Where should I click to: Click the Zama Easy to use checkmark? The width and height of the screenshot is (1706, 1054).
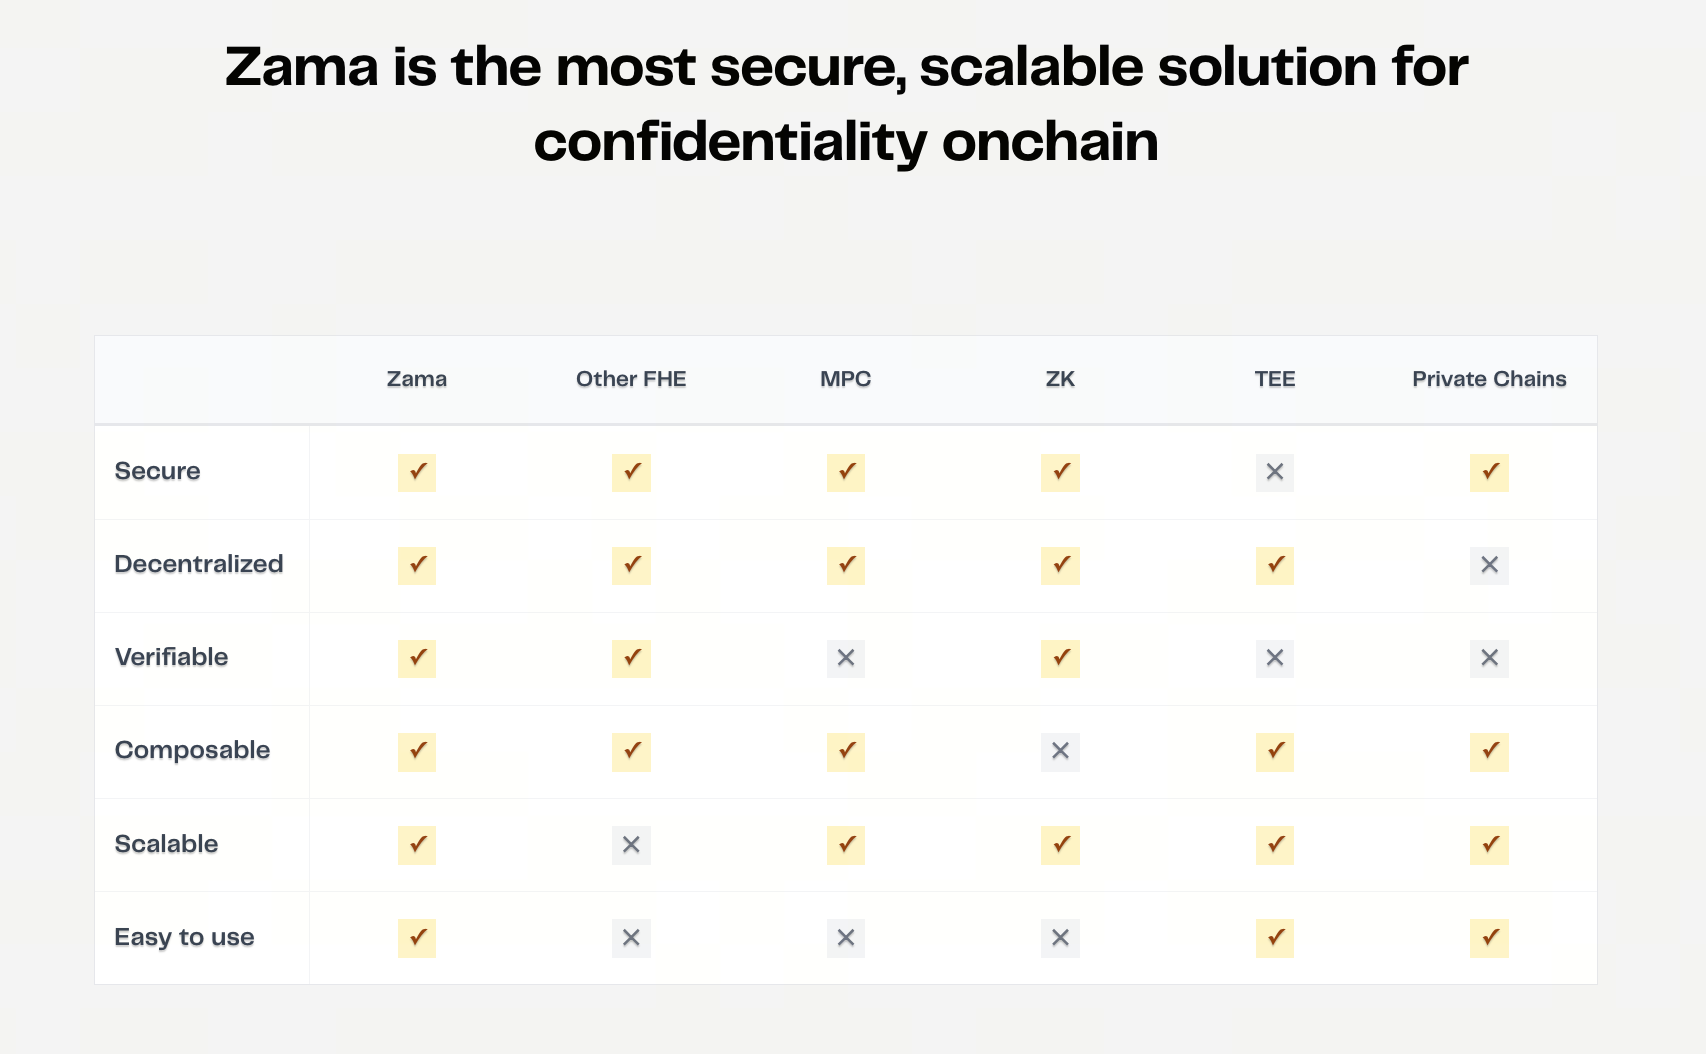[417, 938]
